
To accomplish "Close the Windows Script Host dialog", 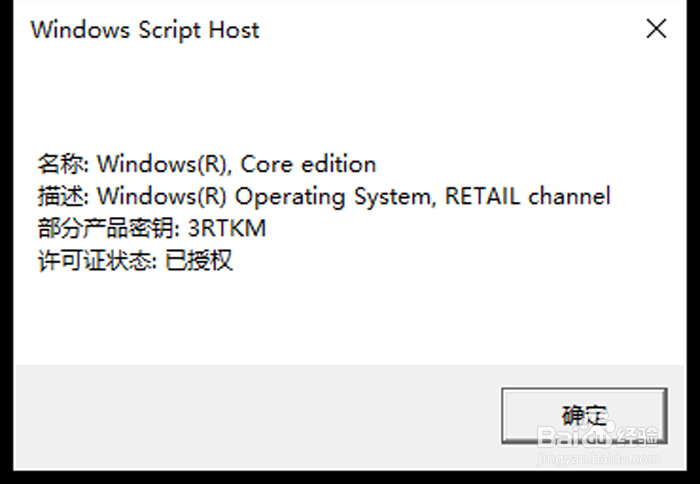I will tap(656, 29).
